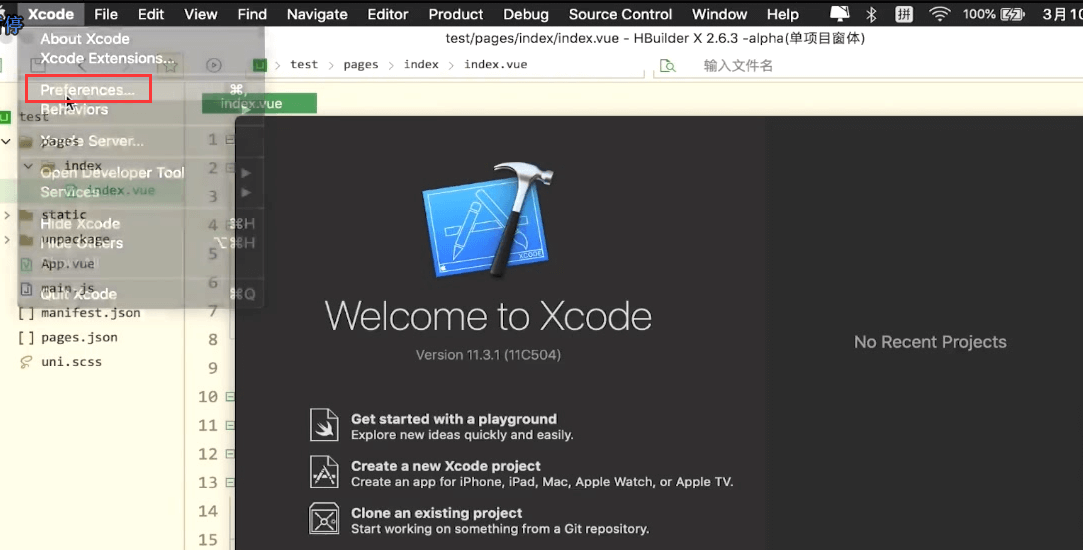Screen dimensions: 1083x550
Task: Open the Xcode application menu
Action: click(x=50, y=14)
